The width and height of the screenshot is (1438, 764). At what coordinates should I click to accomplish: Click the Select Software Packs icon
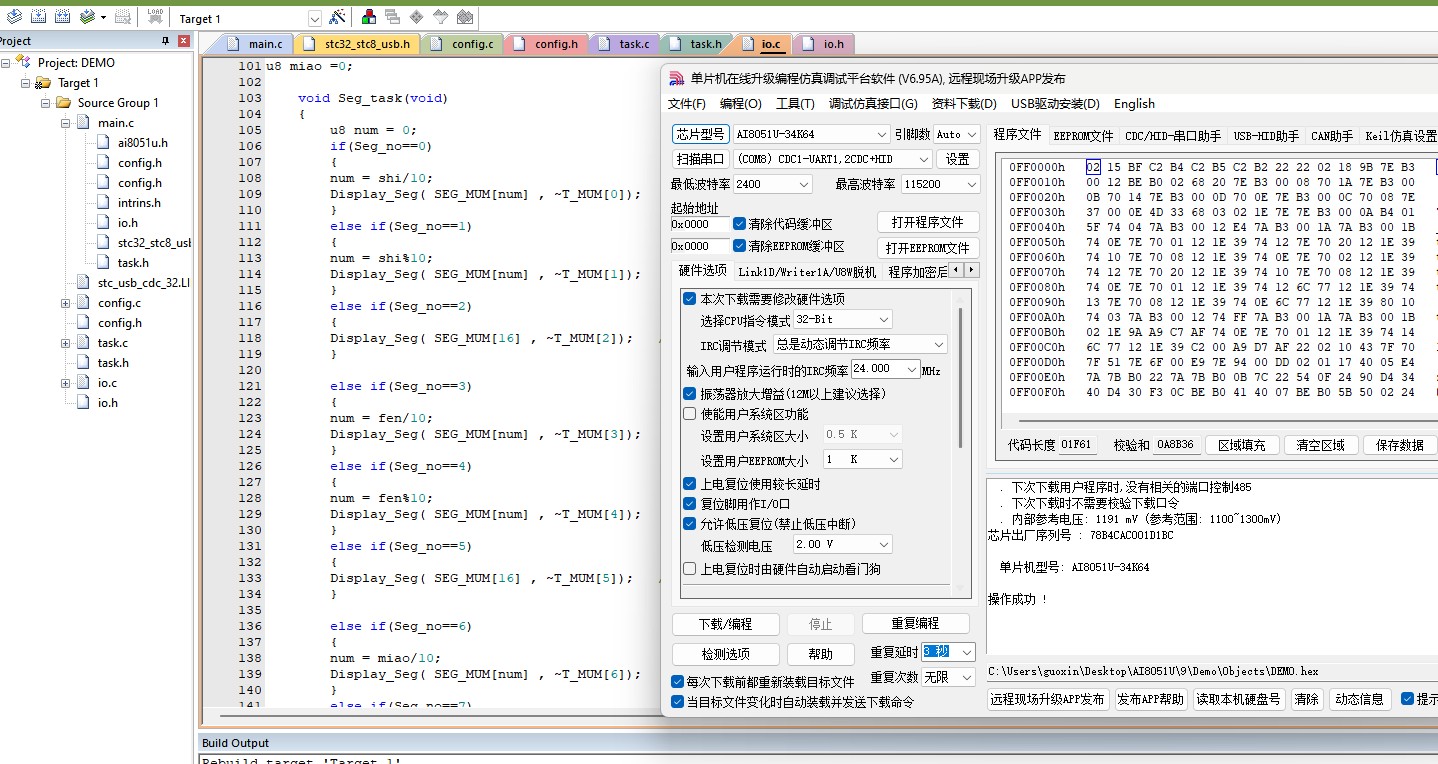click(440, 17)
